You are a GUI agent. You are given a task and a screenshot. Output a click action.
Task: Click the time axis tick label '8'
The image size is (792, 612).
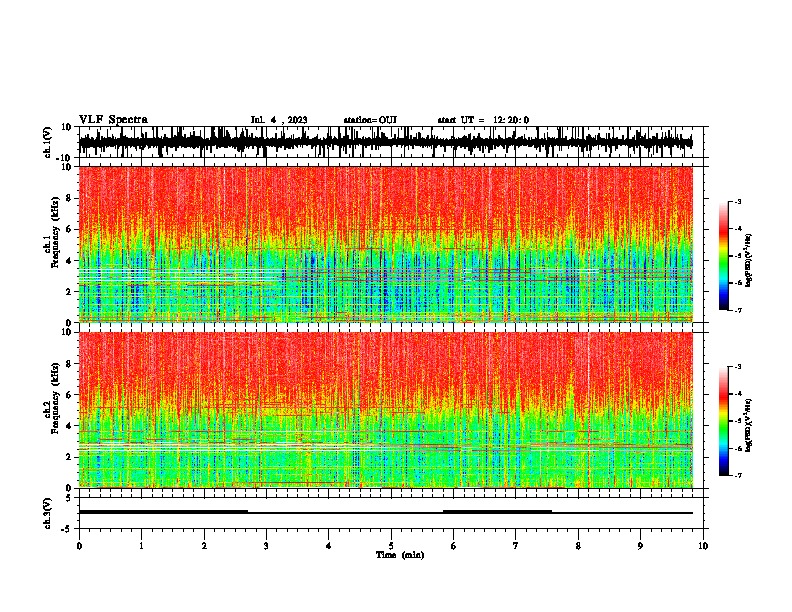click(578, 546)
